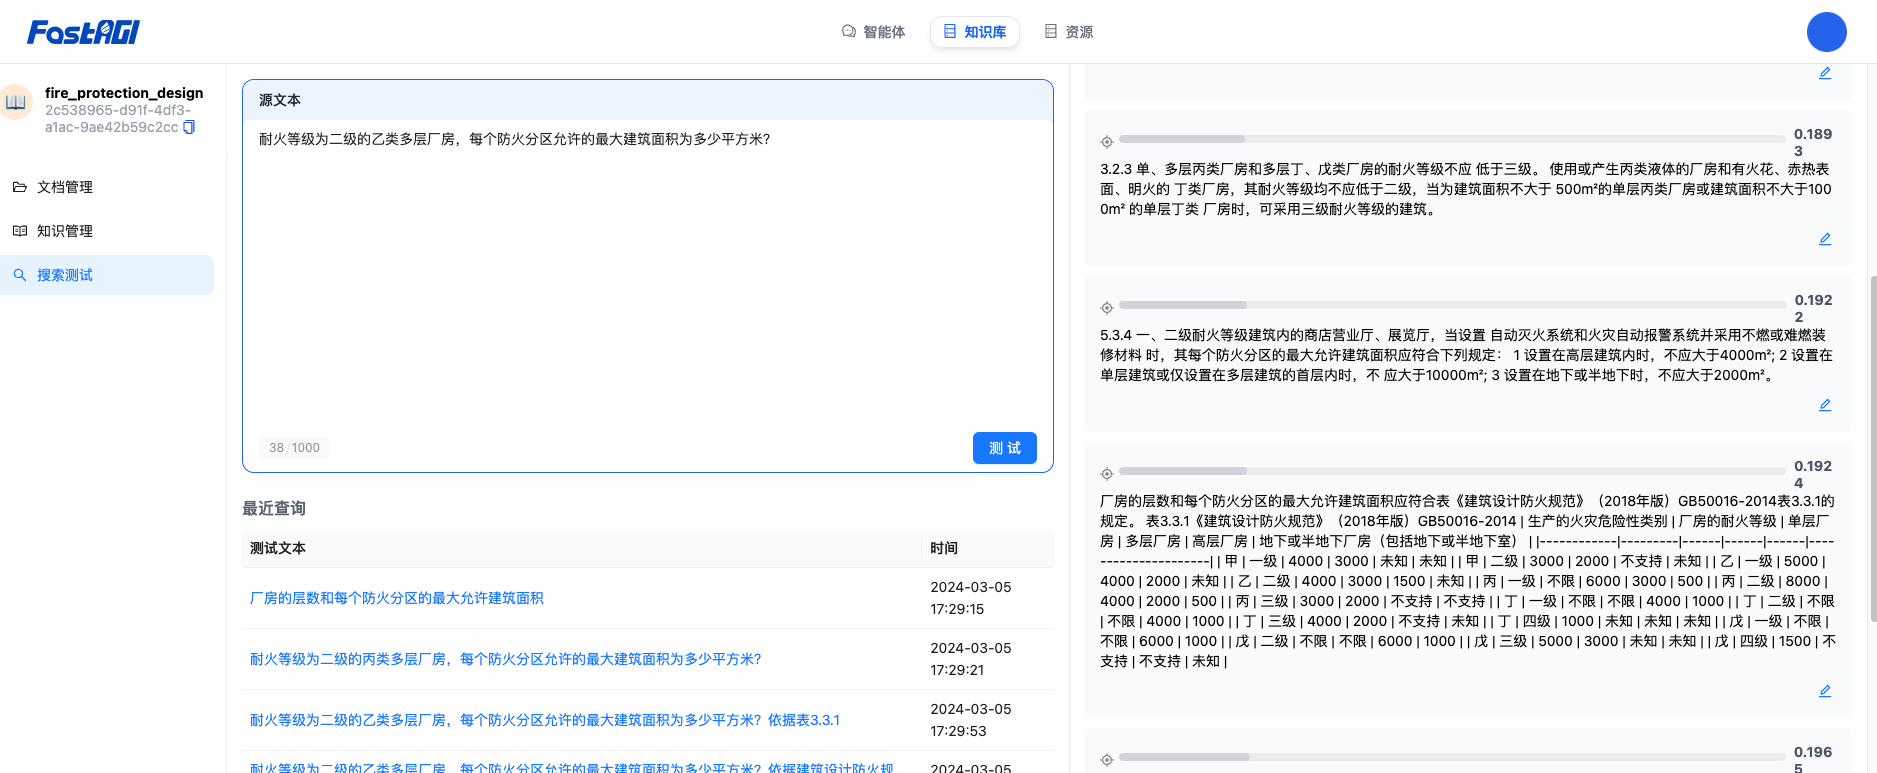Click the 测试 button
The image size is (1877, 773).
pyautogui.click(x=1004, y=448)
